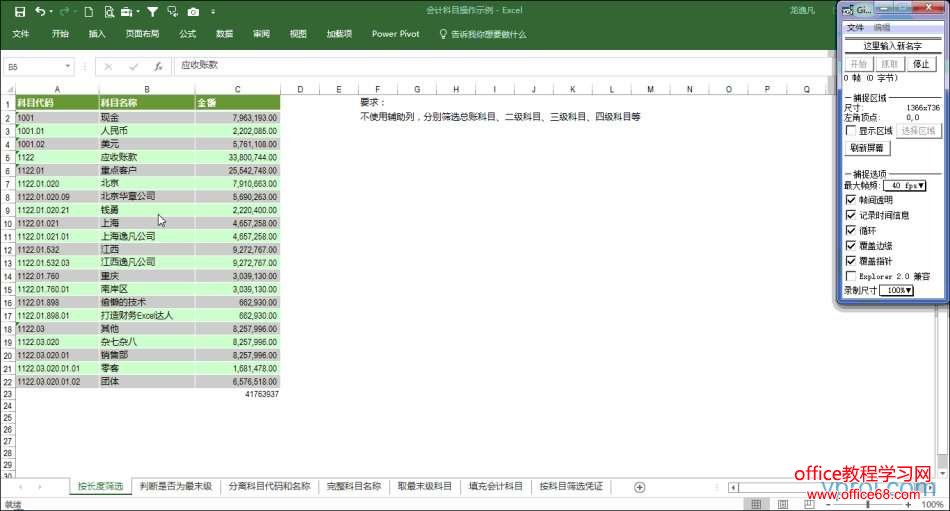
Task: Open the Name Box dropdown arrow
Action: point(68,66)
